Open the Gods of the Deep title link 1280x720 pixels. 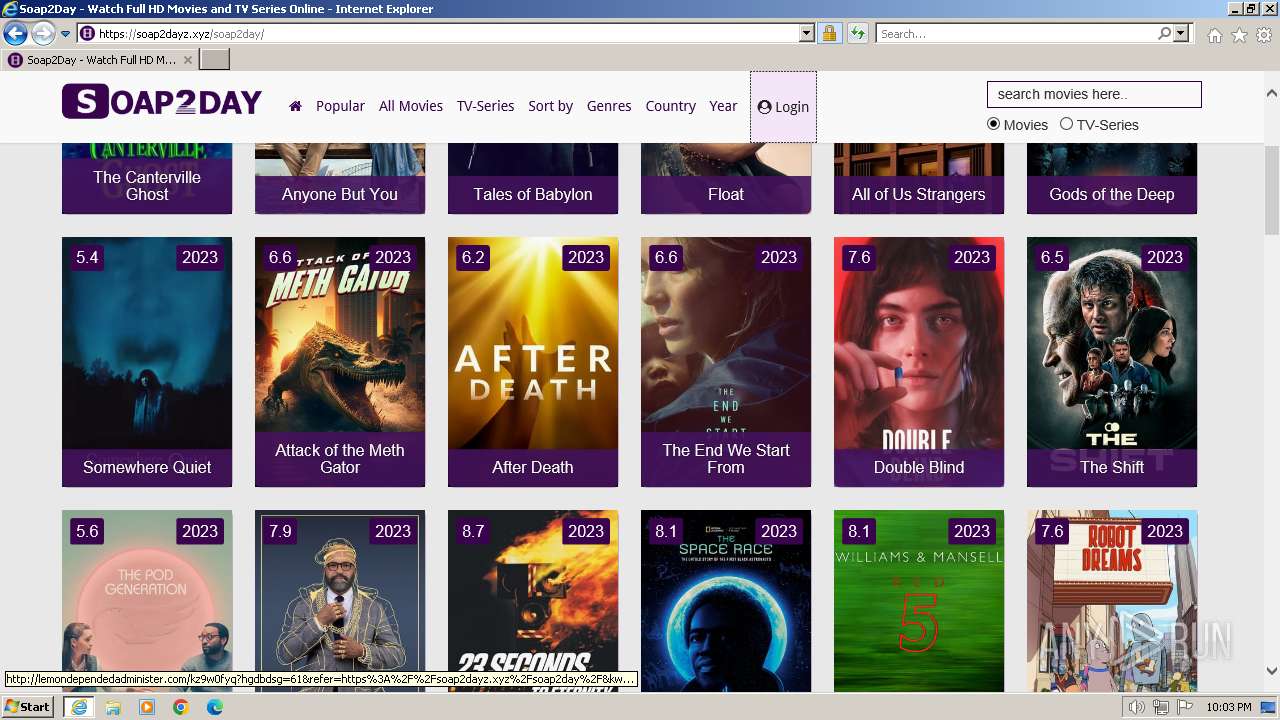(x=1112, y=194)
